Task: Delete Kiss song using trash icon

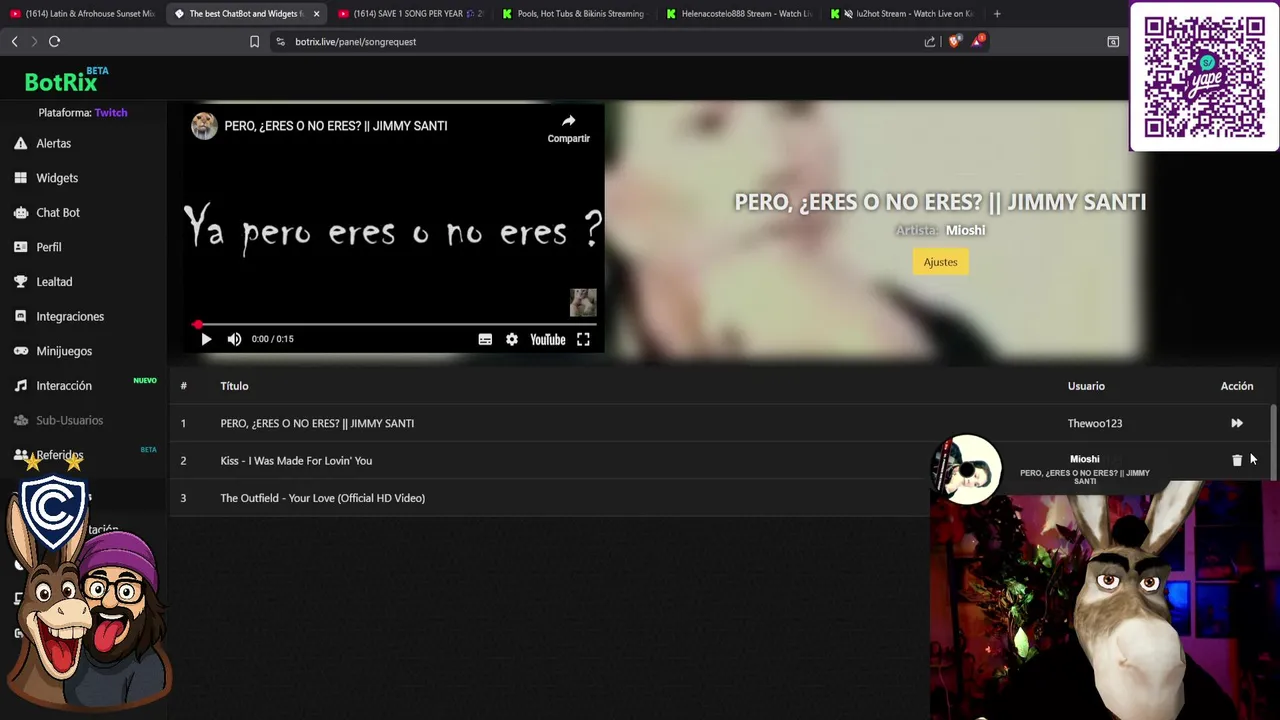Action: coord(1237,460)
